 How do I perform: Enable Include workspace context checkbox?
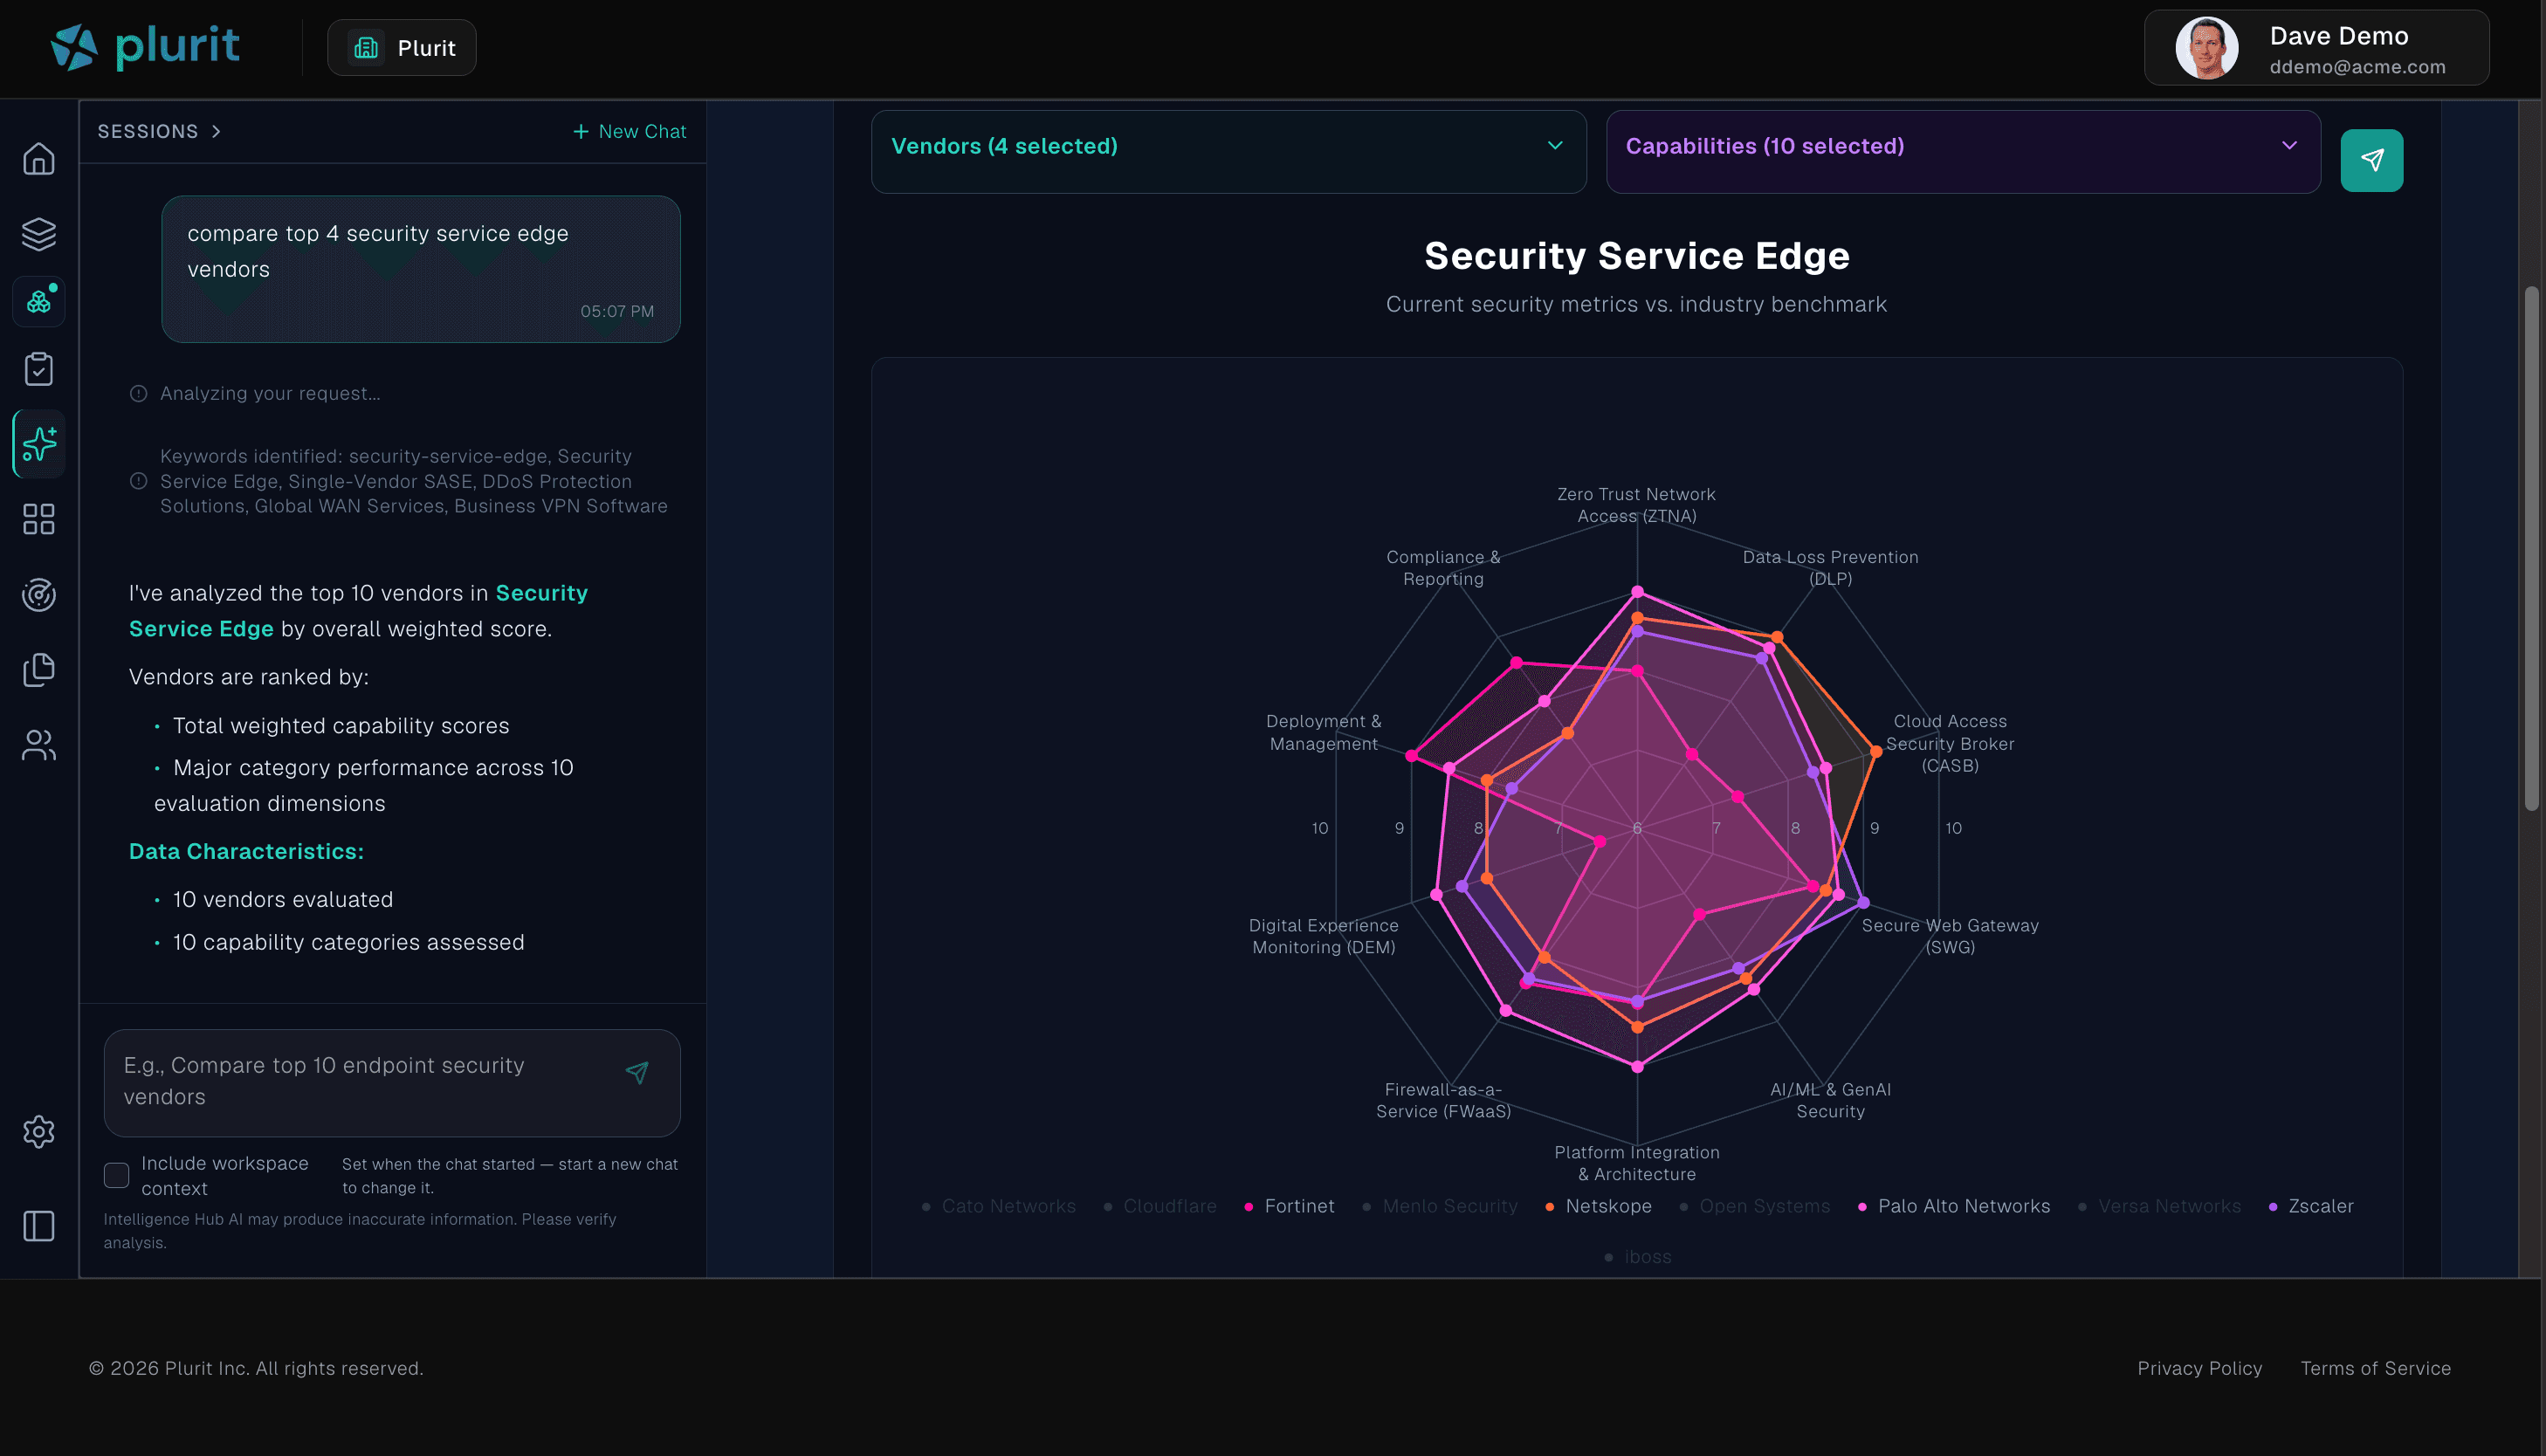pos(117,1175)
